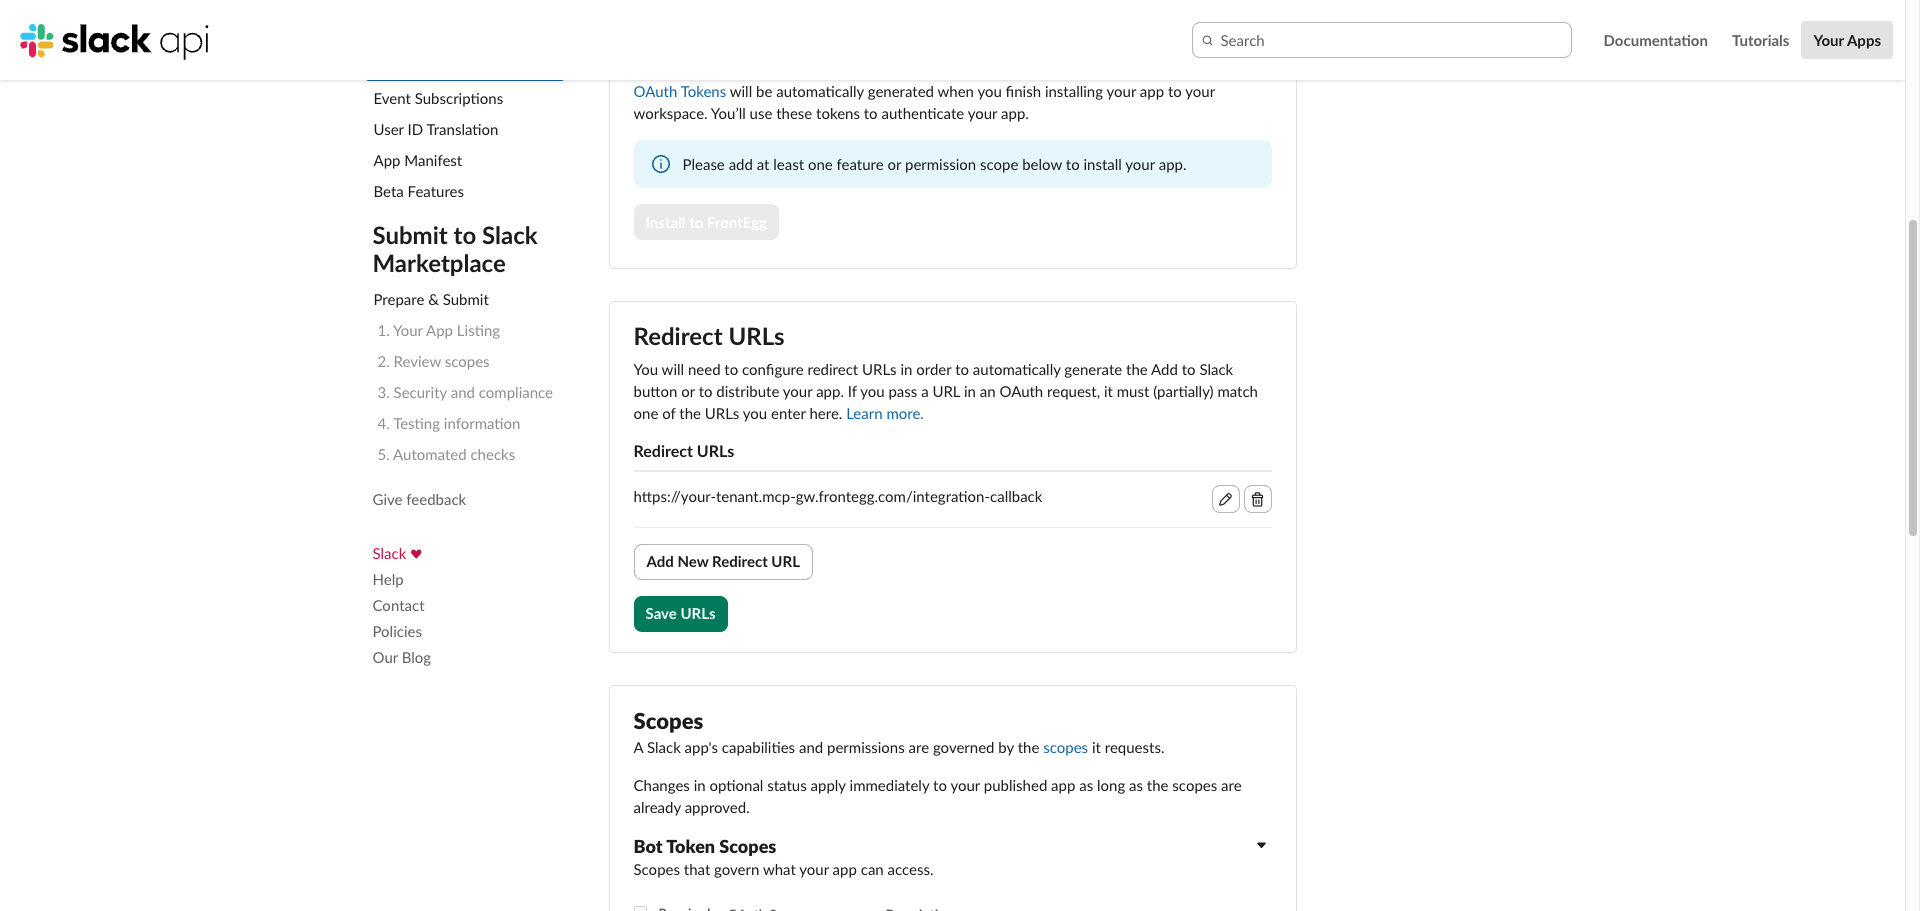
Task: Select step 5 Automated checks
Action: pyautogui.click(x=446, y=455)
